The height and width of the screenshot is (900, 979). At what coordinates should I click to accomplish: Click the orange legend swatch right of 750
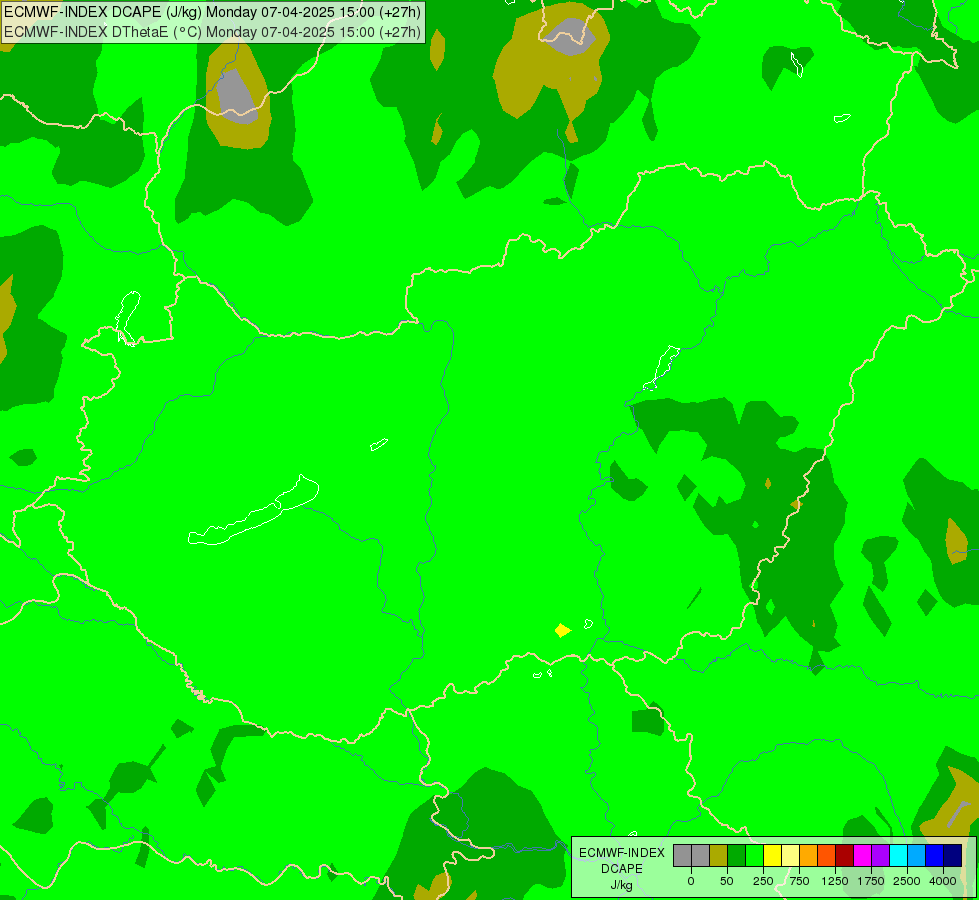click(809, 855)
